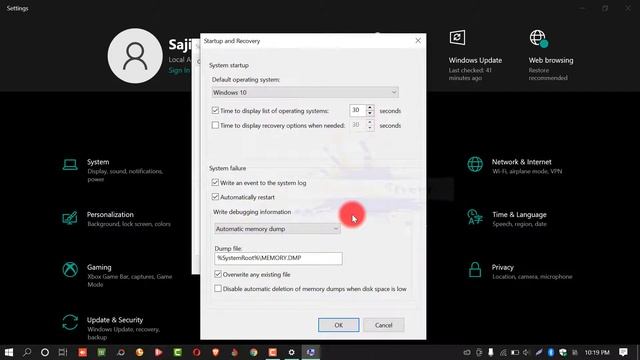Open the Update & Security category
Image resolution: width=640 pixels, height=360 pixels.
click(111, 328)
